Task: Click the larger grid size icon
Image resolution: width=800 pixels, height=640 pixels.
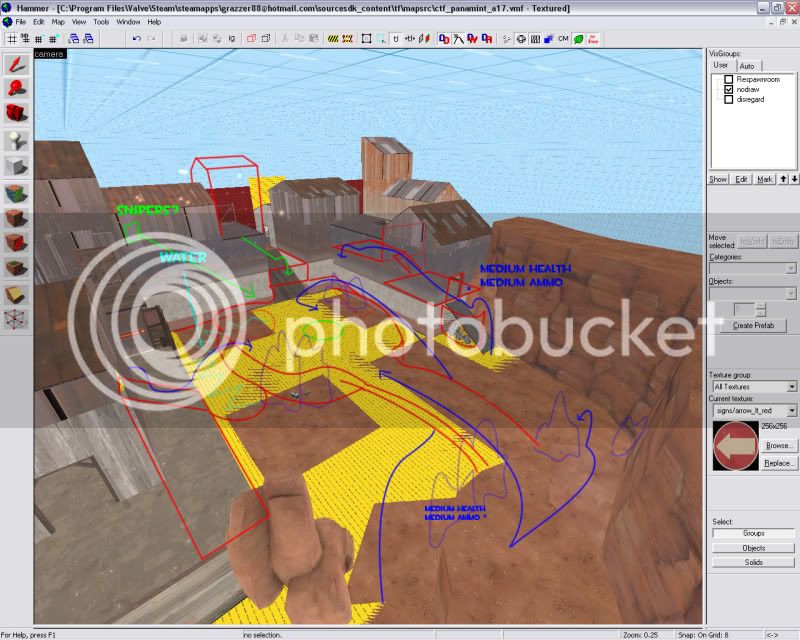Action: [x=53, y=39]
